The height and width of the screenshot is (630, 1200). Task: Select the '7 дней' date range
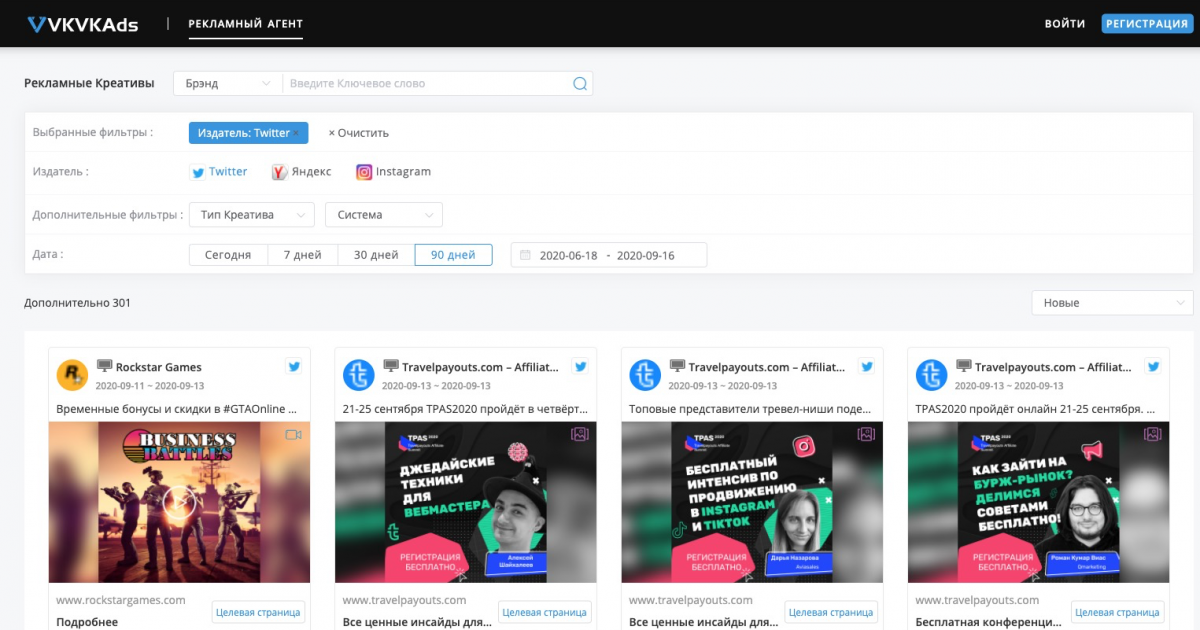pyautogui.click(x=303, y=255)
